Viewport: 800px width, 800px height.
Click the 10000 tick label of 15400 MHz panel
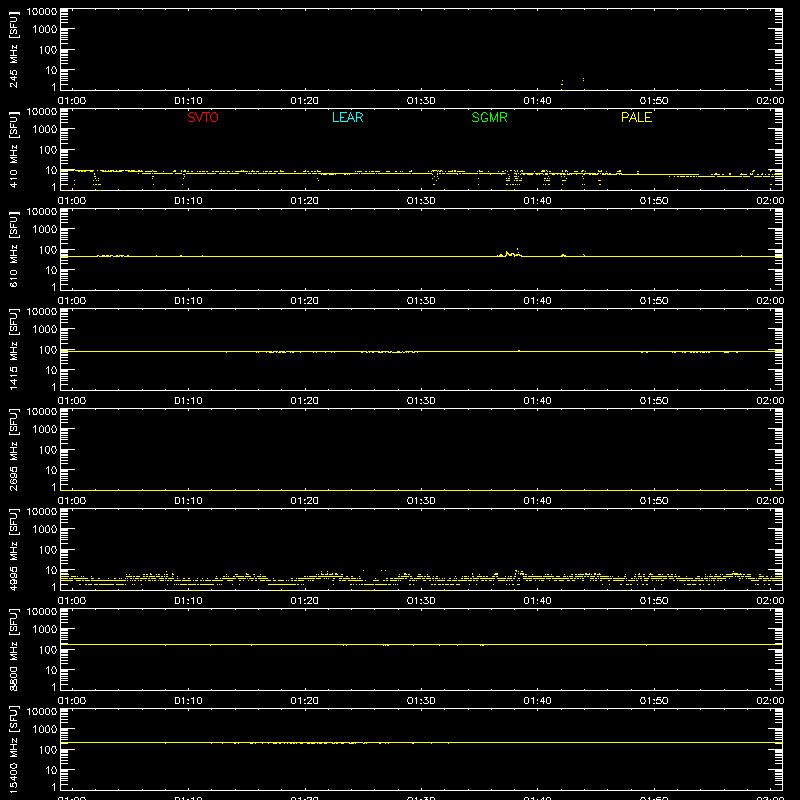coord(42,712)
